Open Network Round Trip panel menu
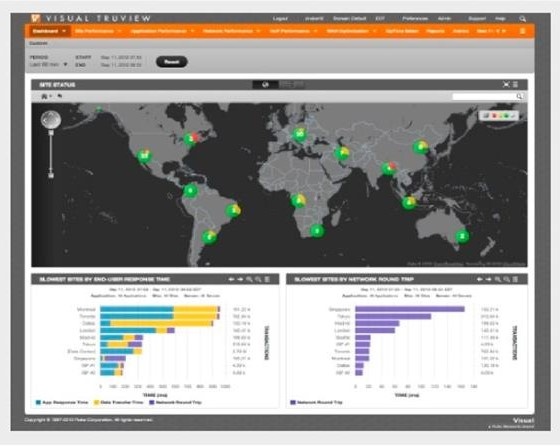Screen dimensions: 560x446 515,279
